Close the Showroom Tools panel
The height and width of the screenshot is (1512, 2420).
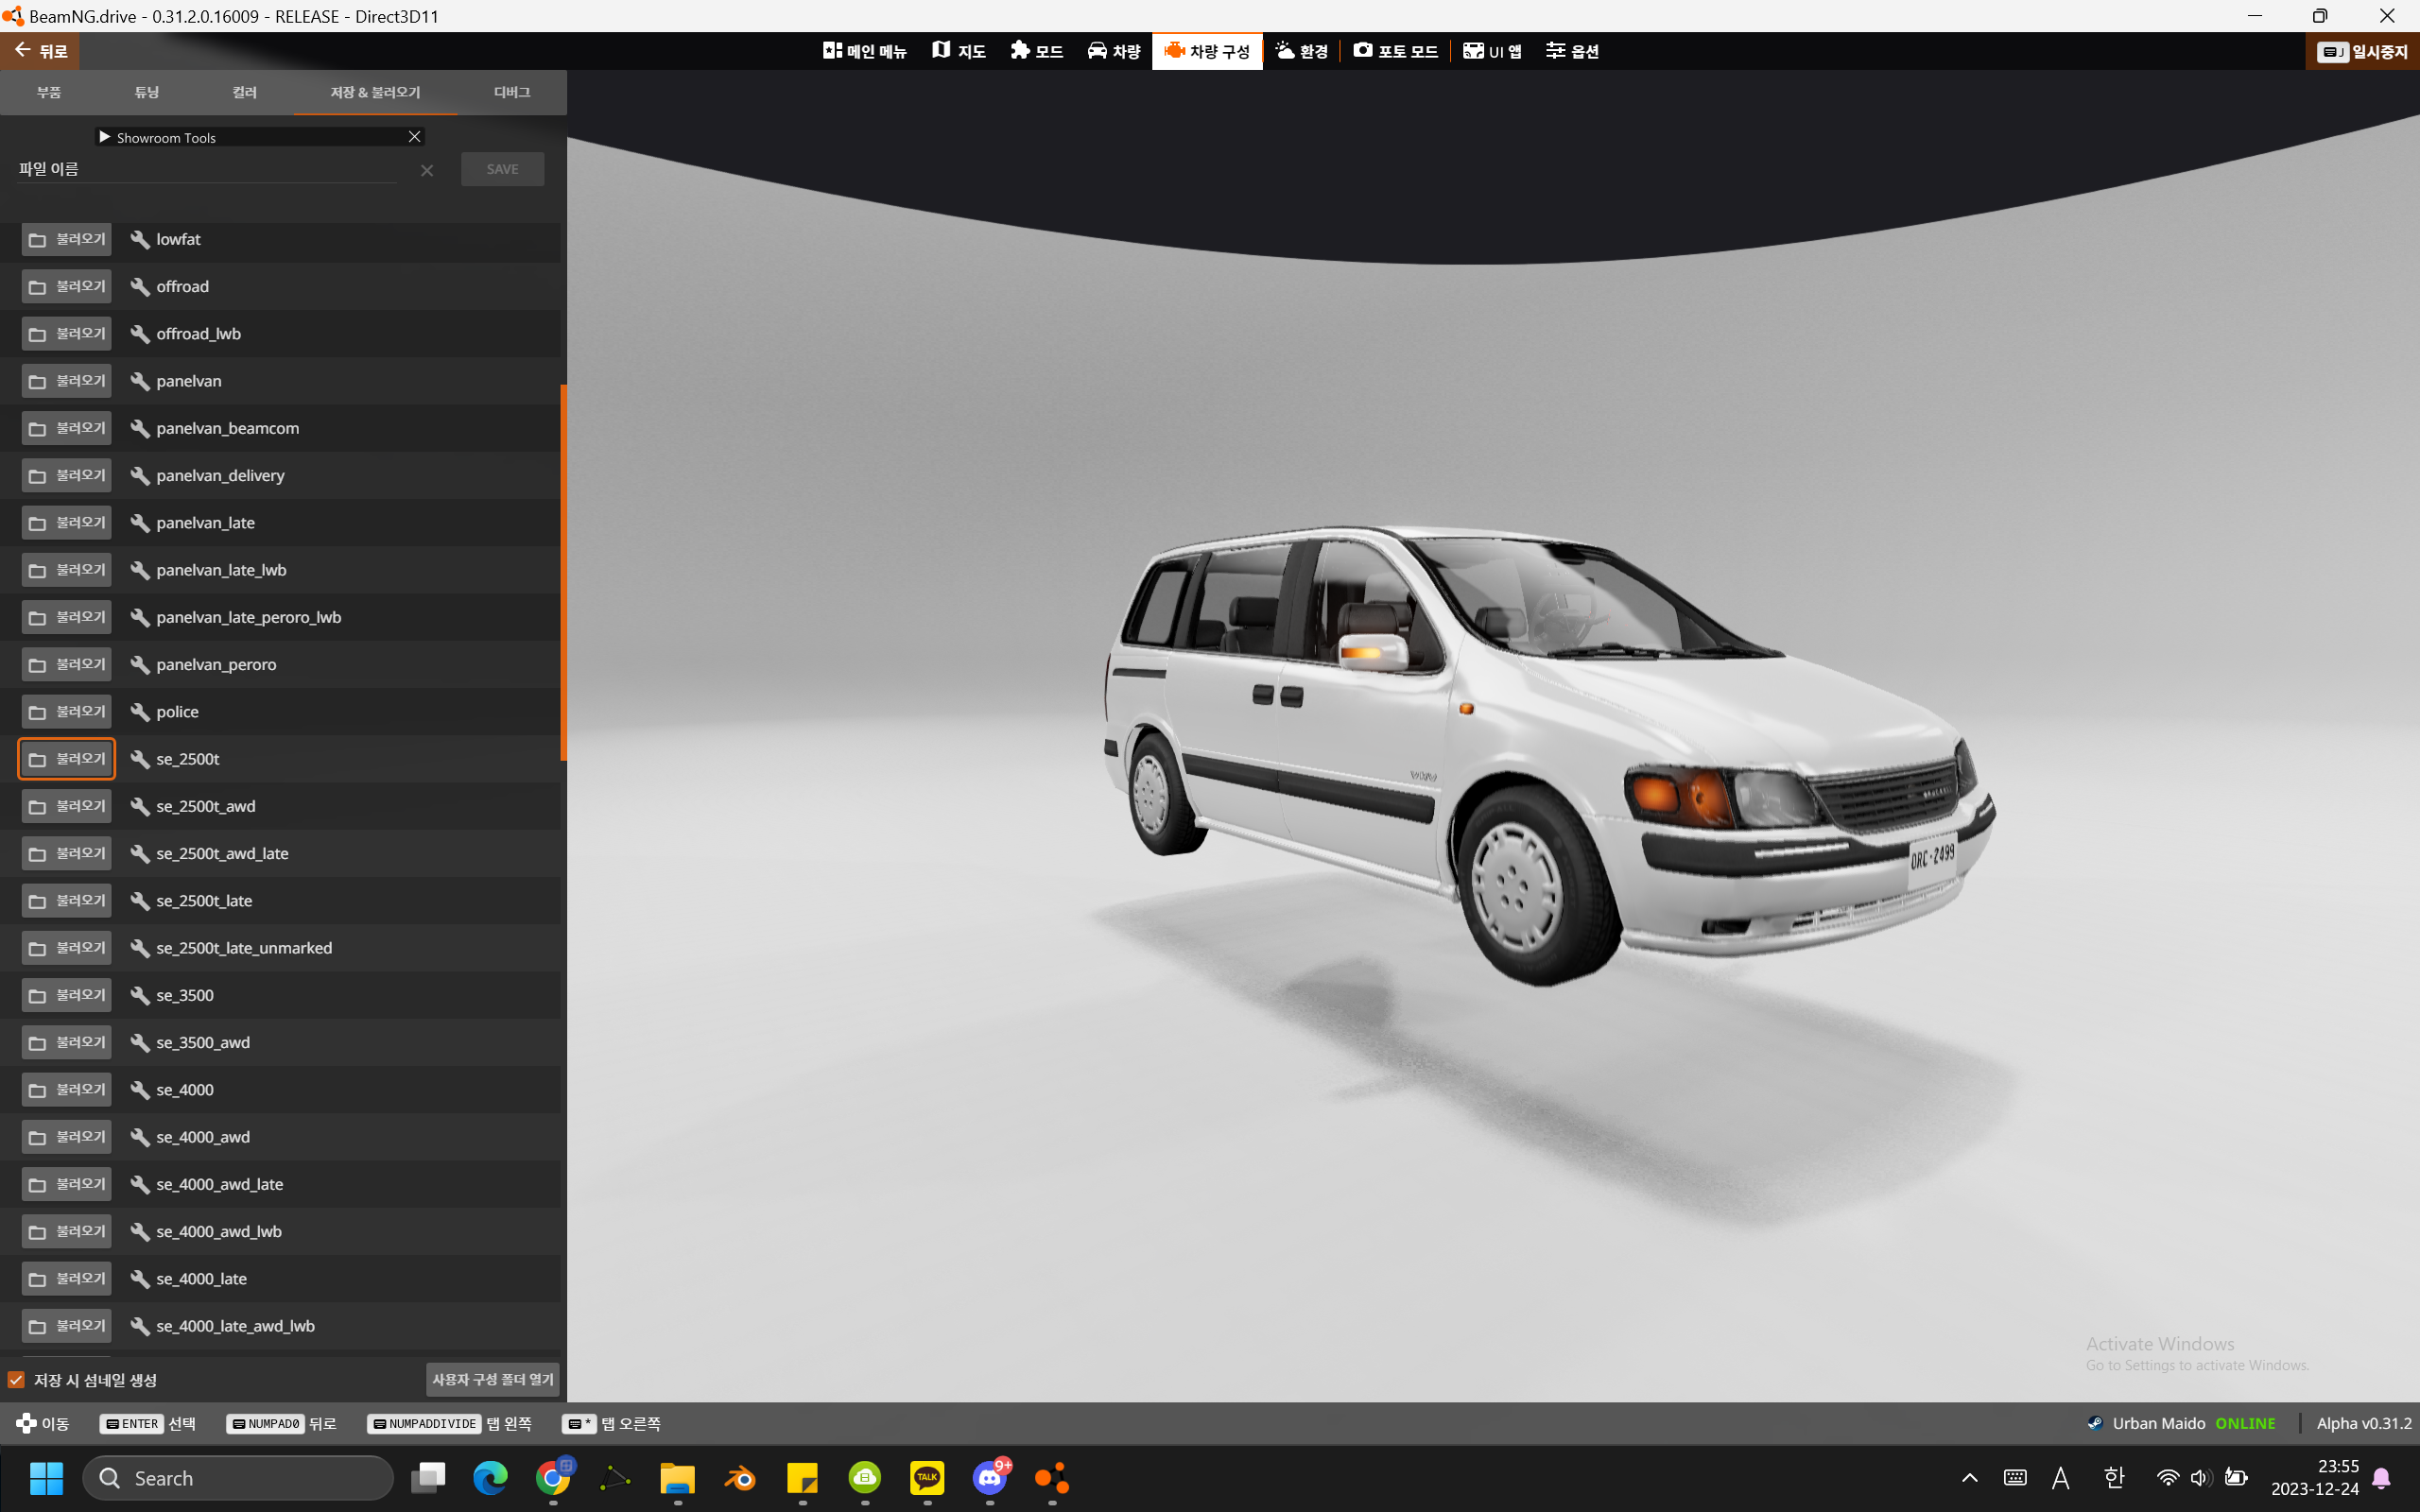tap(414, 137)
